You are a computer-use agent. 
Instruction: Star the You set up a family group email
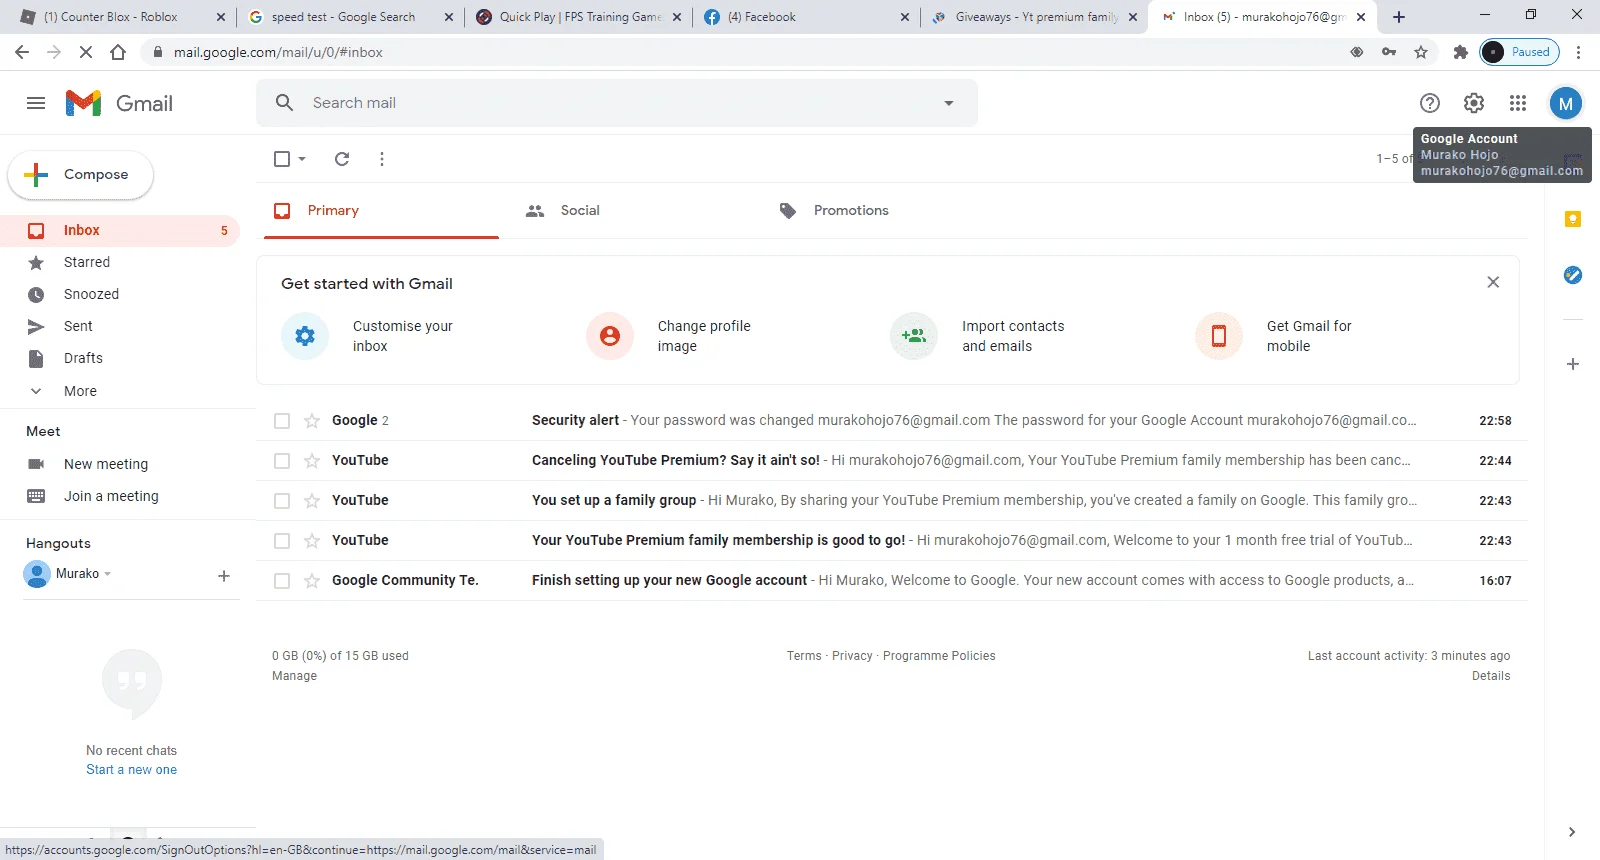point(312,501)
